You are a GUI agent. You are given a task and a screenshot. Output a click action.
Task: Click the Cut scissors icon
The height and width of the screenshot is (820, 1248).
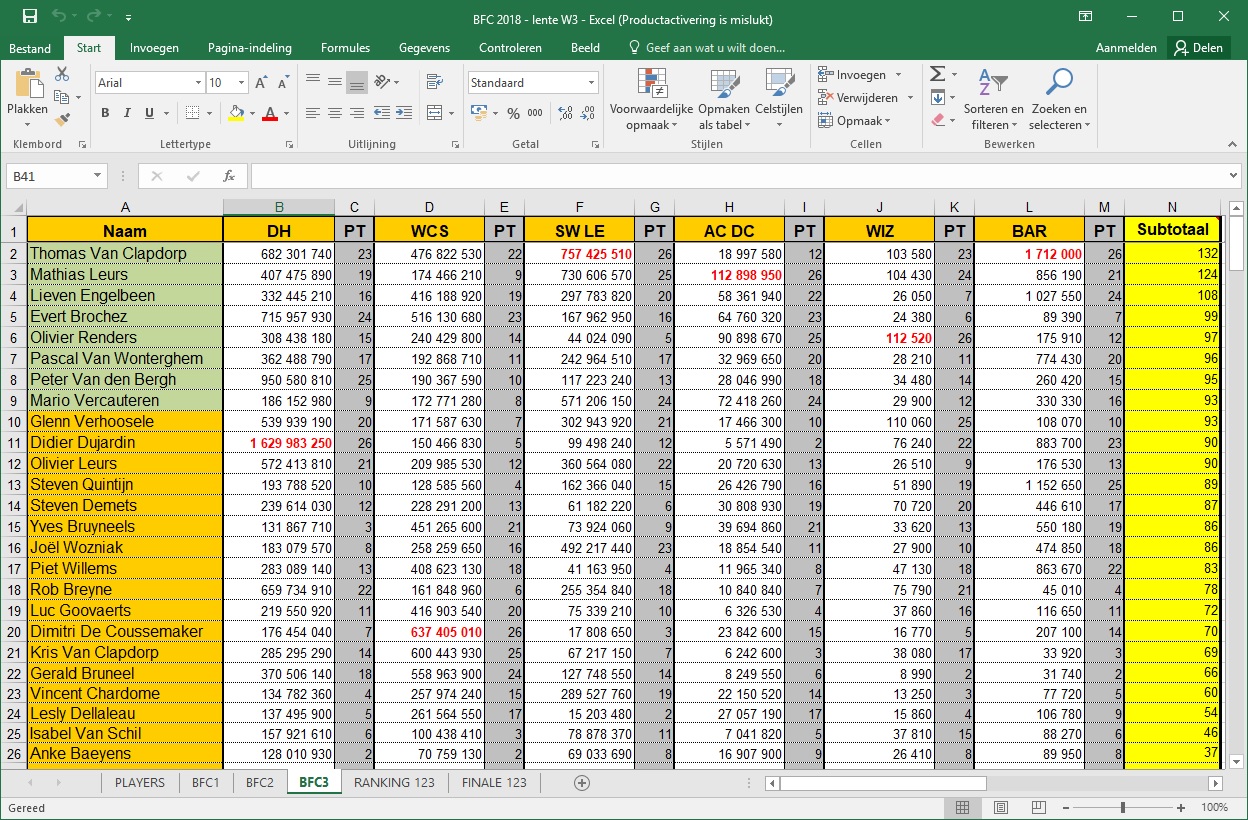[x=62, y=74]
